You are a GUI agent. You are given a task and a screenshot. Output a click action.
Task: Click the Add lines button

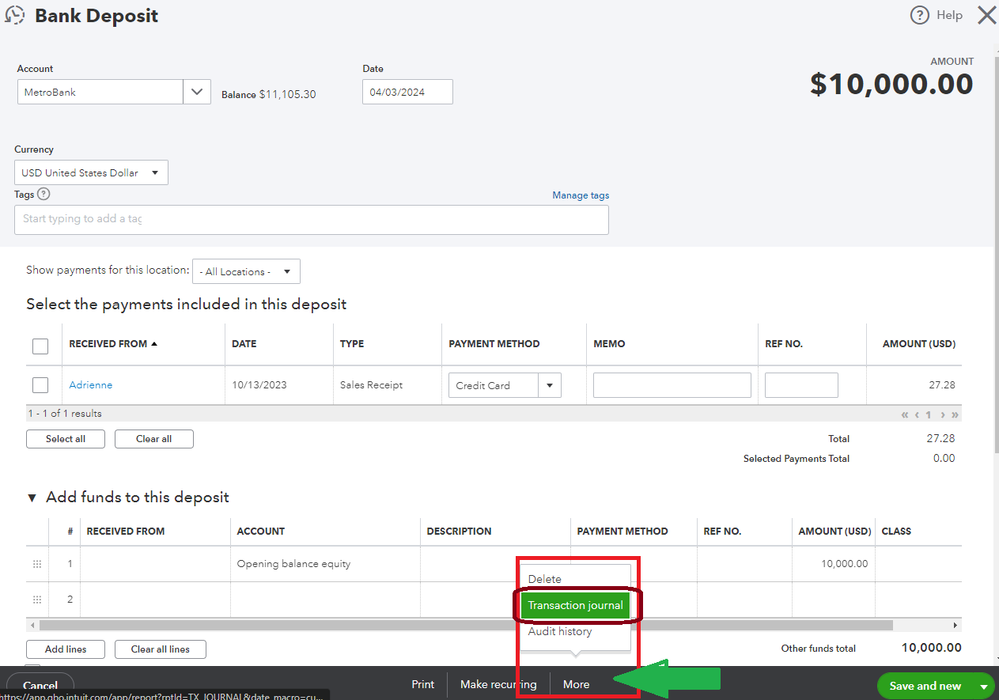click(x=66, y=649)
